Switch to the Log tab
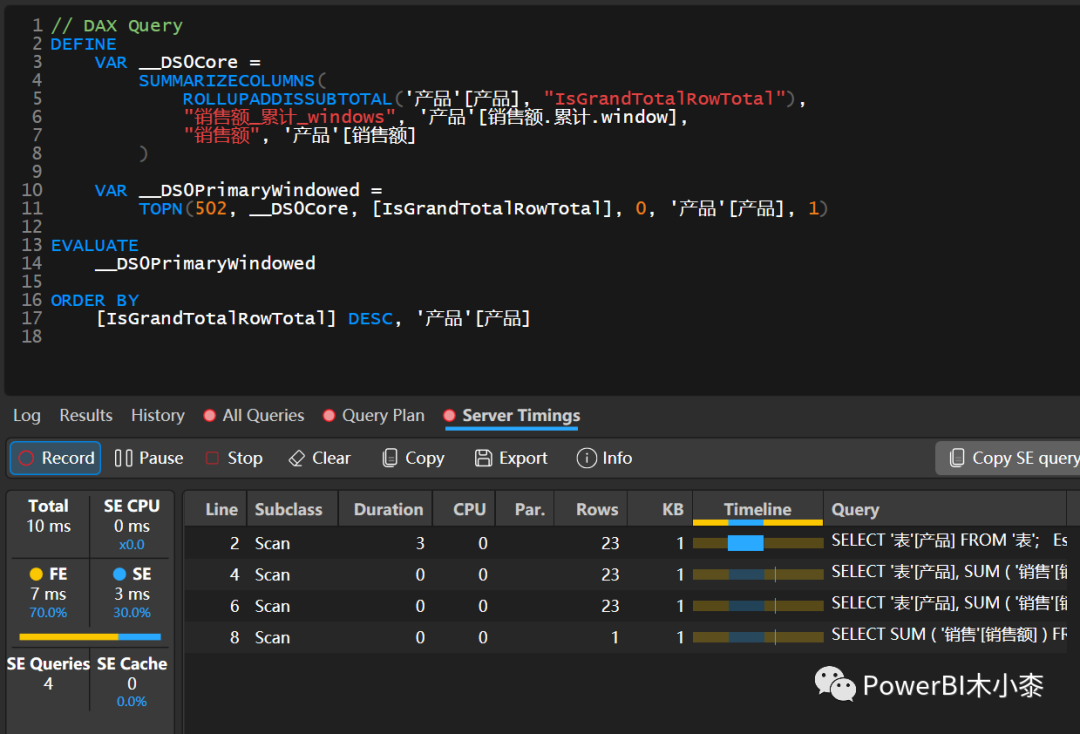This screenshot has width=1080, height=734. point(27,416)
